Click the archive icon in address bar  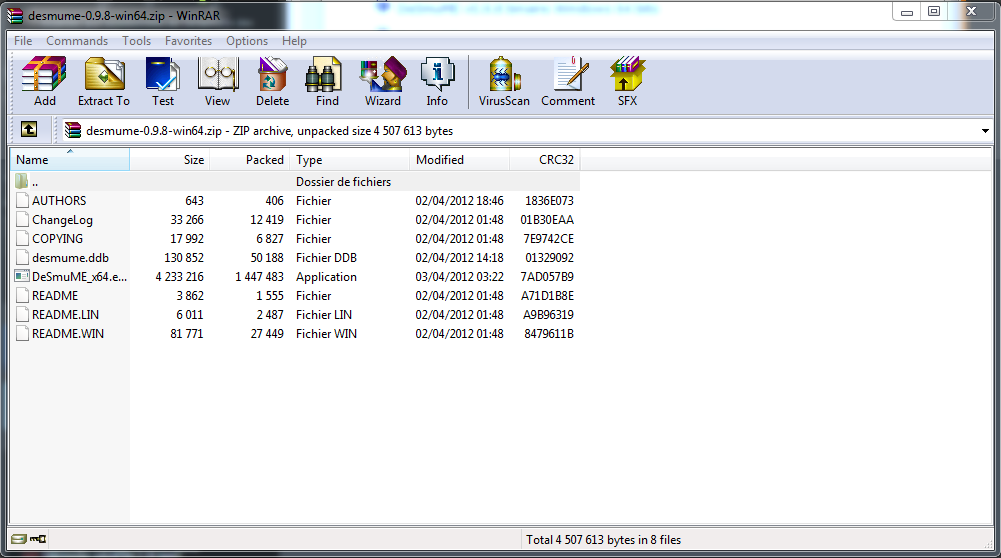coord(73,130)
